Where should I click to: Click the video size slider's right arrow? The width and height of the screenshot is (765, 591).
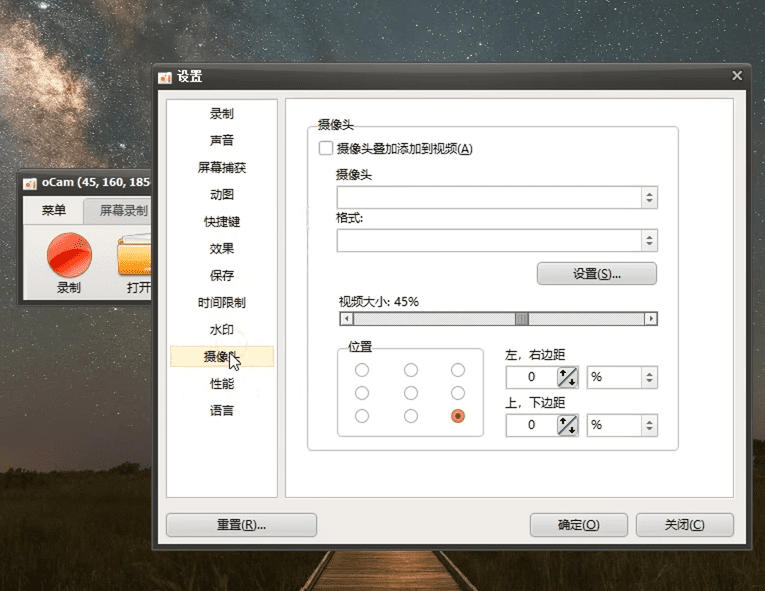[651, 319]
